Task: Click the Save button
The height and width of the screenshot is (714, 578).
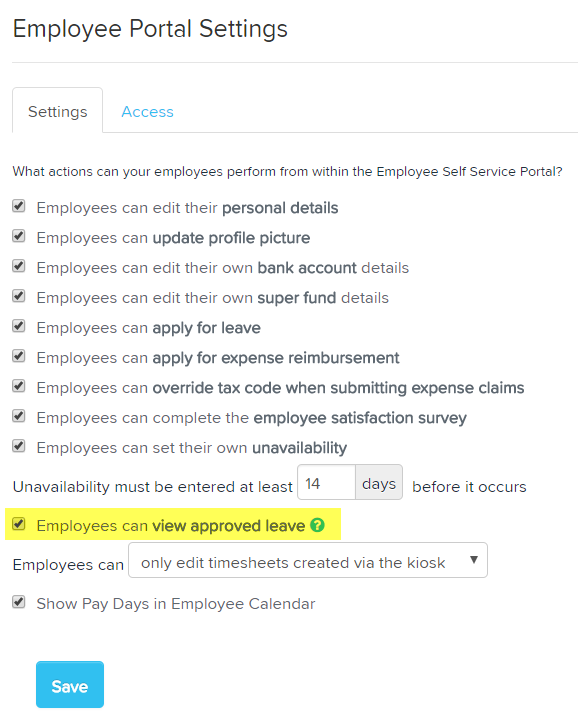Action: click(70, 684)
